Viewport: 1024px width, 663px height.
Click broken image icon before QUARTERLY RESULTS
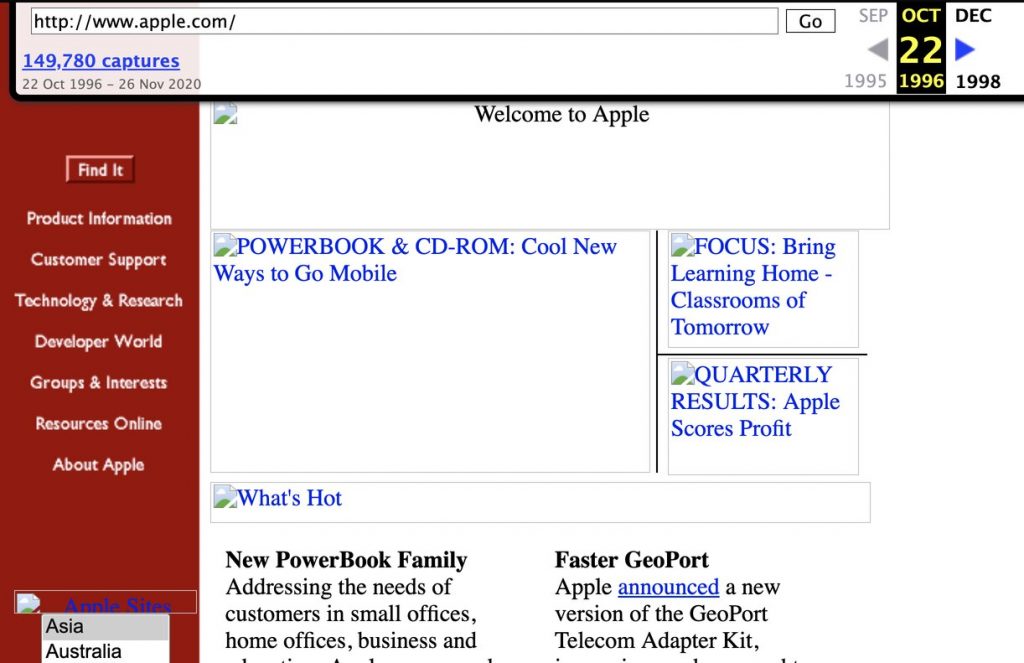pyautogui.click(x=682, y=374)
